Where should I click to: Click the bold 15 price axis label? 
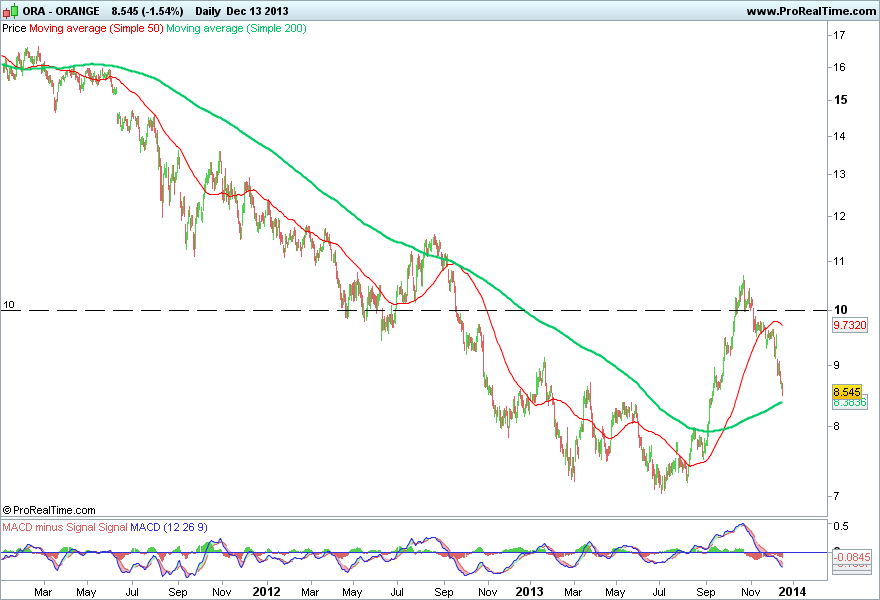coord(840,100)
